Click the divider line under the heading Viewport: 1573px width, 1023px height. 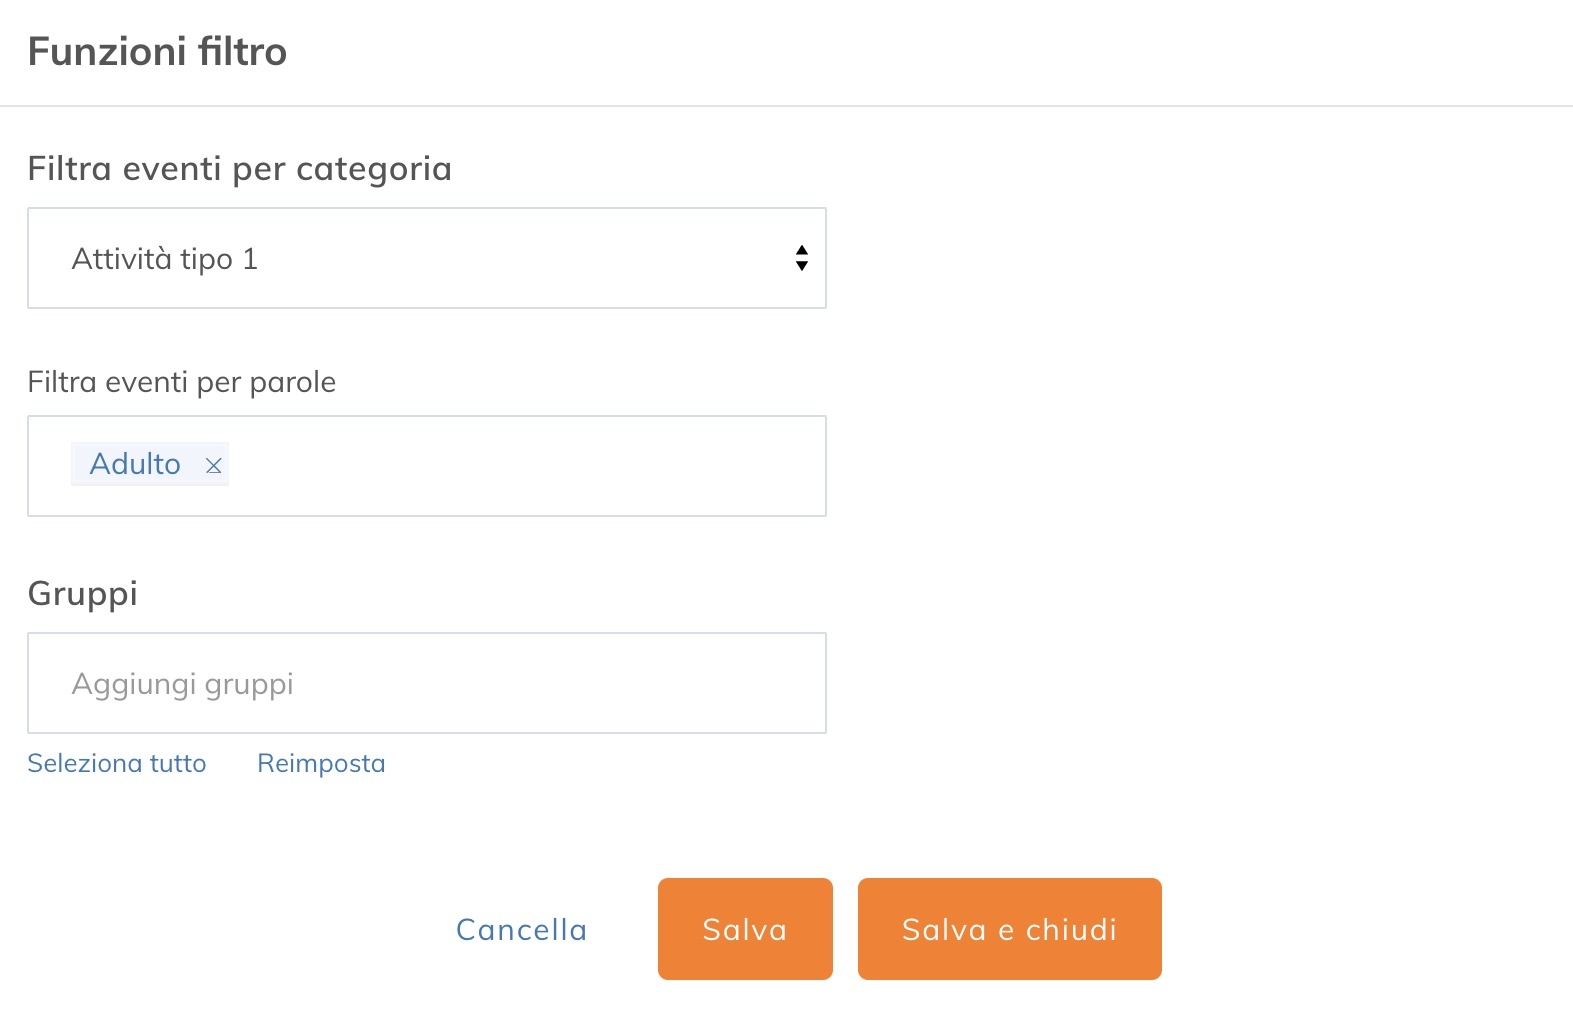786,106
